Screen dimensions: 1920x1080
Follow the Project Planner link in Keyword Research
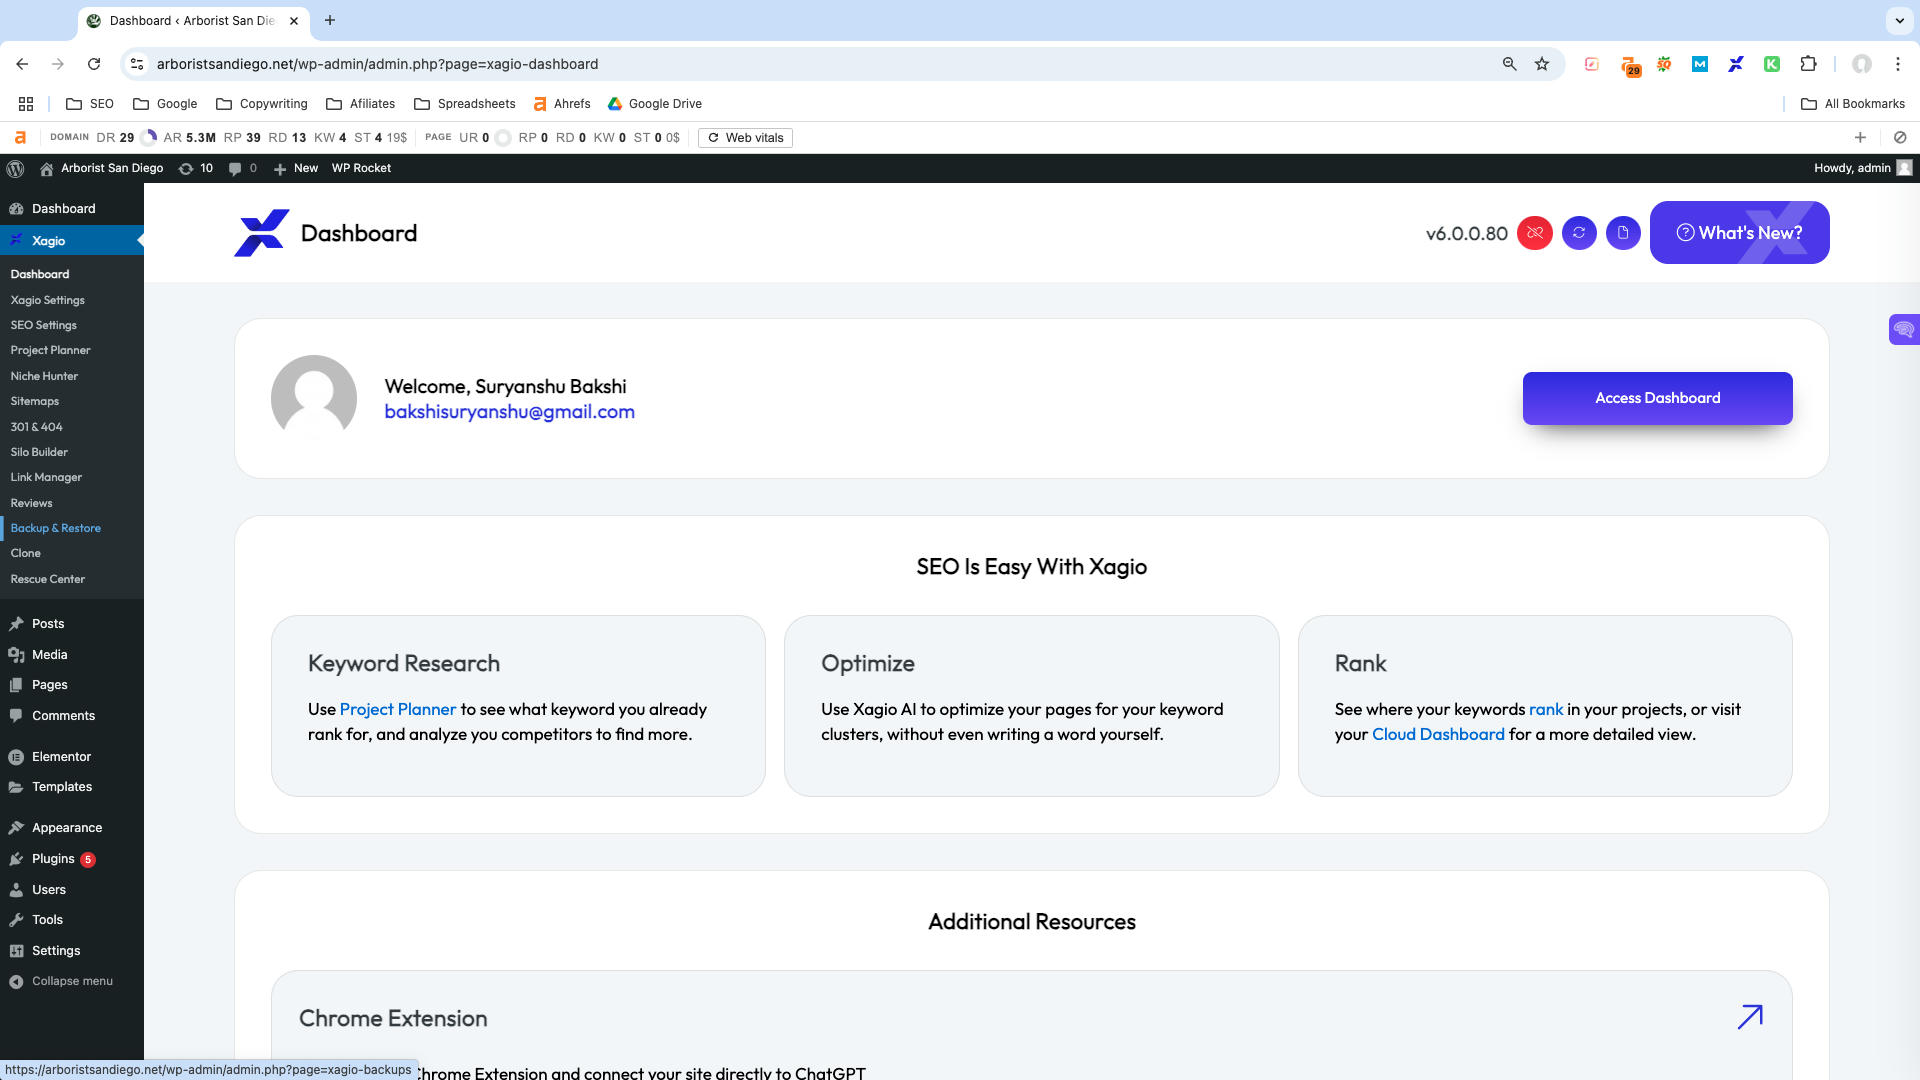point(398,709)
